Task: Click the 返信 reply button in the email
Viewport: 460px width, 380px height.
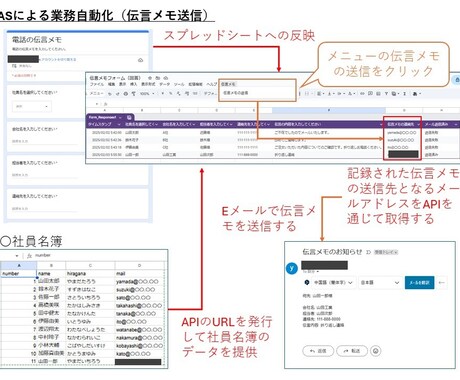Action: point(318,351)
